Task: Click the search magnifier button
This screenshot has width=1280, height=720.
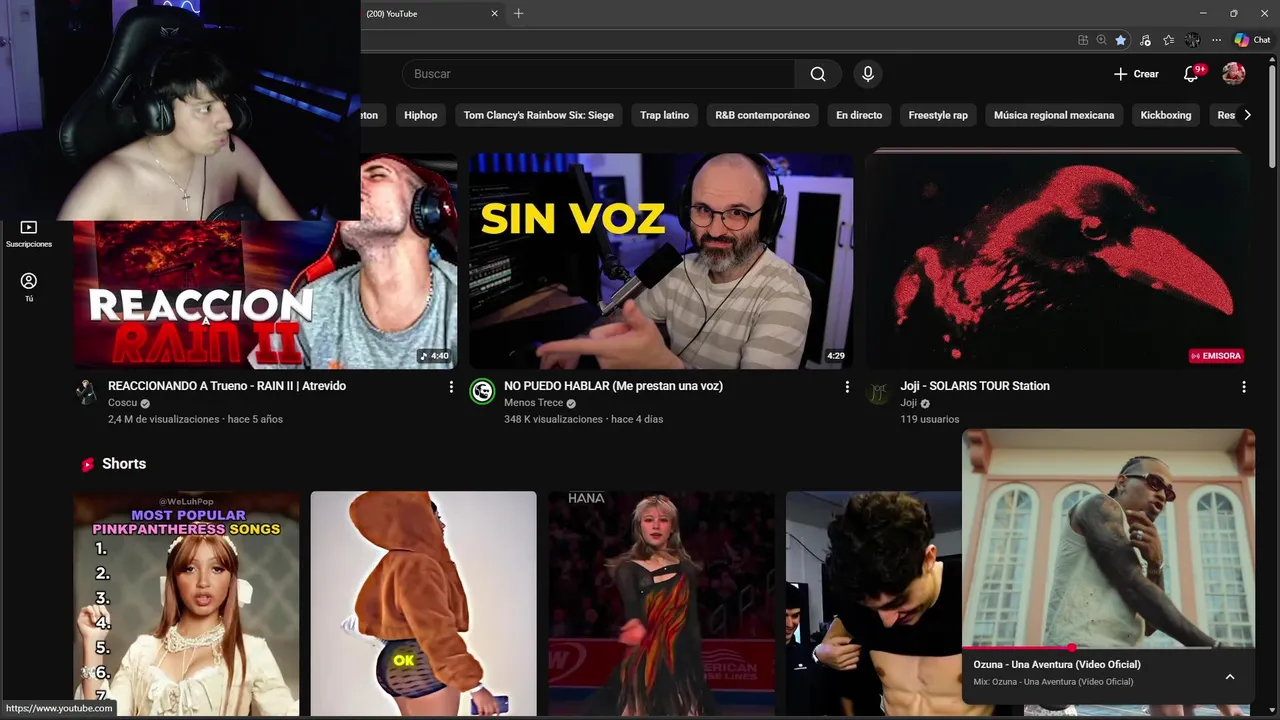Action: tap(818, 74)
